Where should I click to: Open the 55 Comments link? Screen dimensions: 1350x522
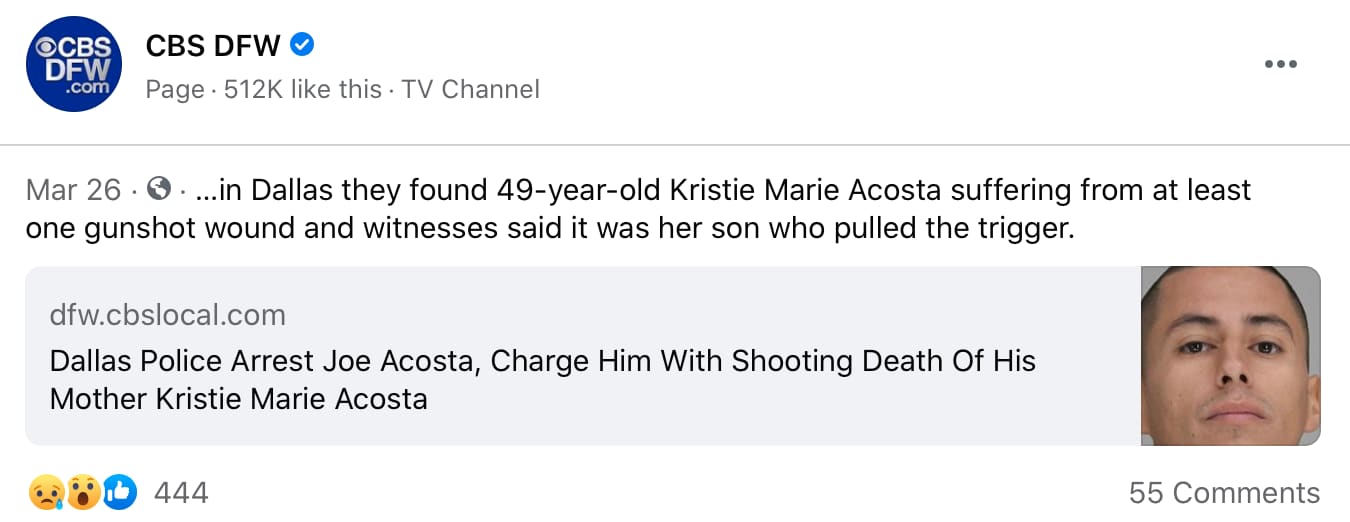click(x=1224, y=493)
